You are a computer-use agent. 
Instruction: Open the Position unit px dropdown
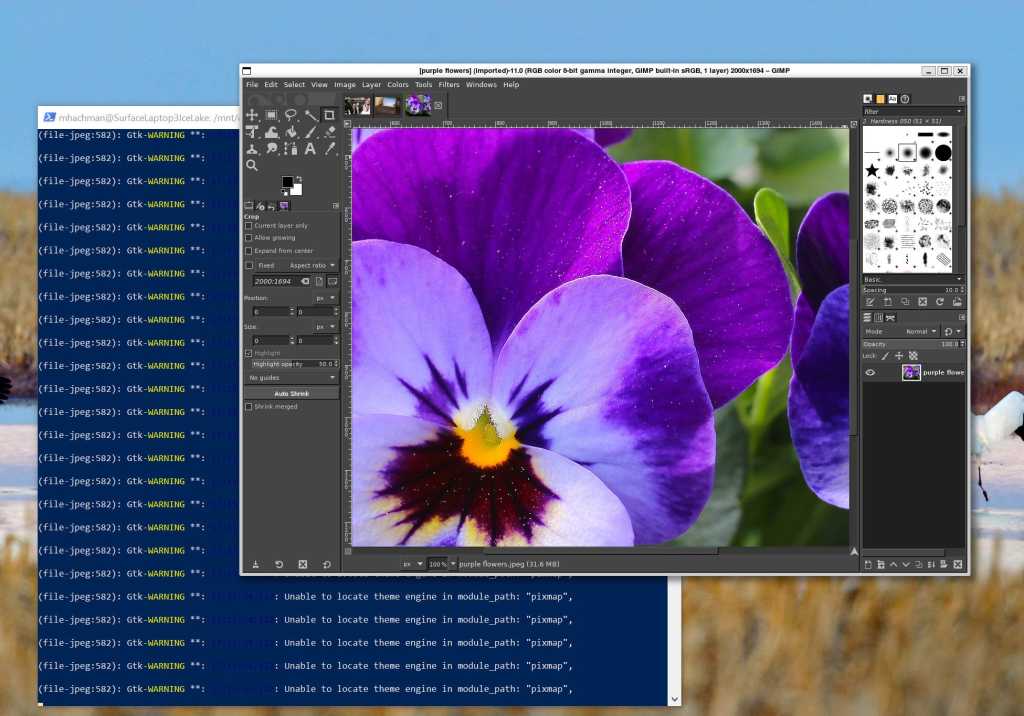325,299
